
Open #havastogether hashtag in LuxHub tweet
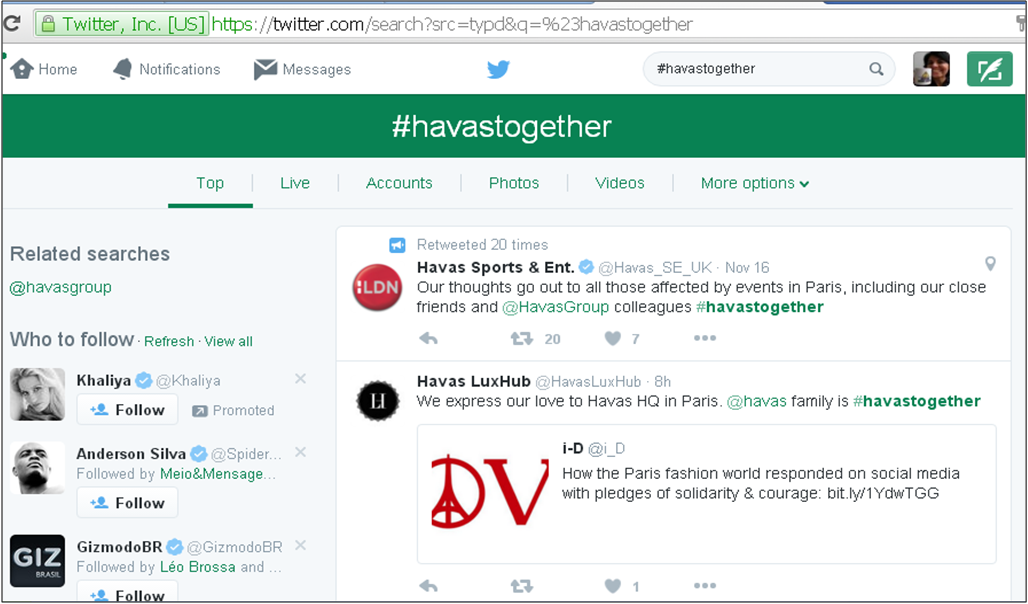(x=917, y=401)
